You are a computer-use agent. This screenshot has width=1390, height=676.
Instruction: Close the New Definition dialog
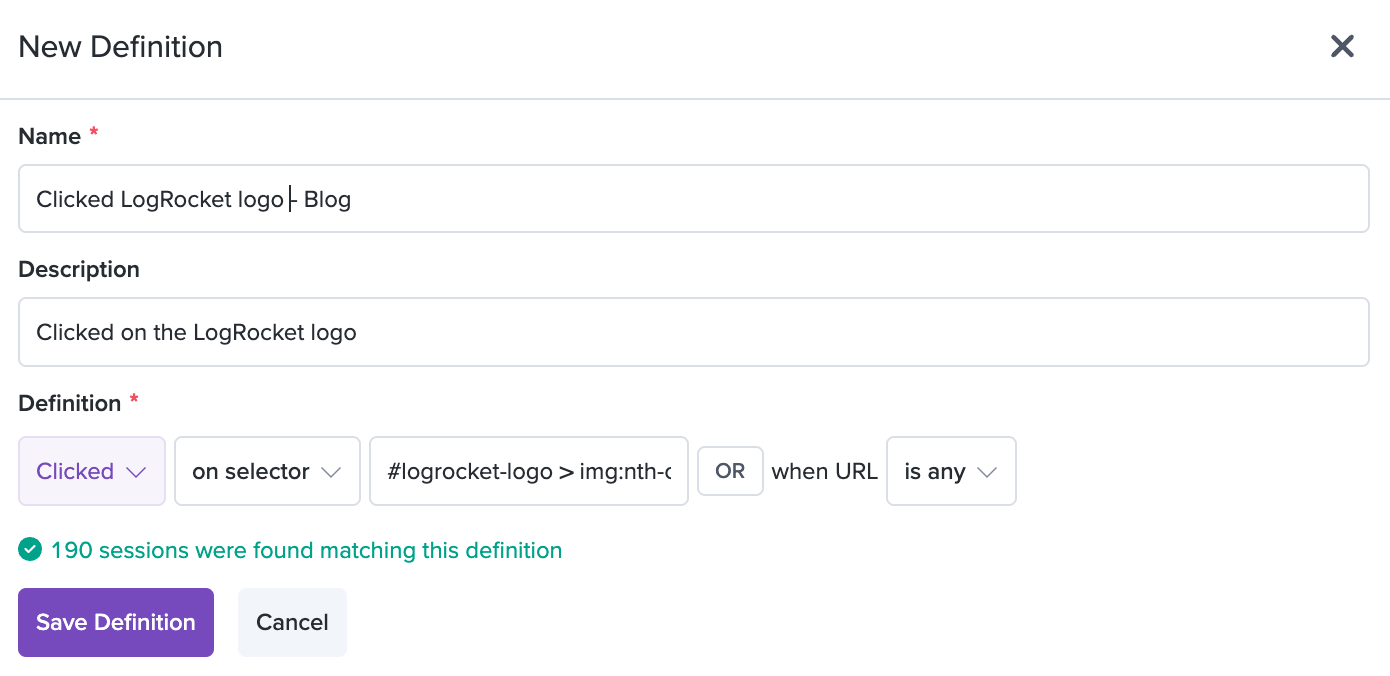point(1341,46)
